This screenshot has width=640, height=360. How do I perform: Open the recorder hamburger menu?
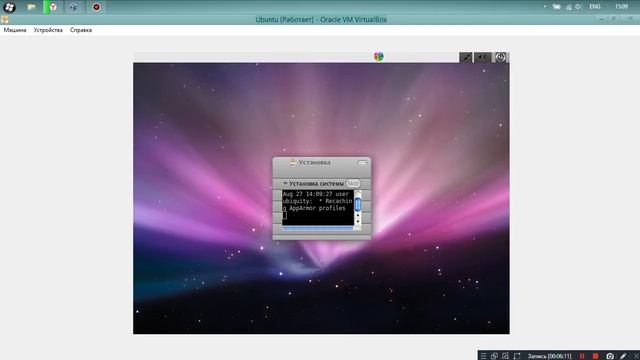(483, 356)
